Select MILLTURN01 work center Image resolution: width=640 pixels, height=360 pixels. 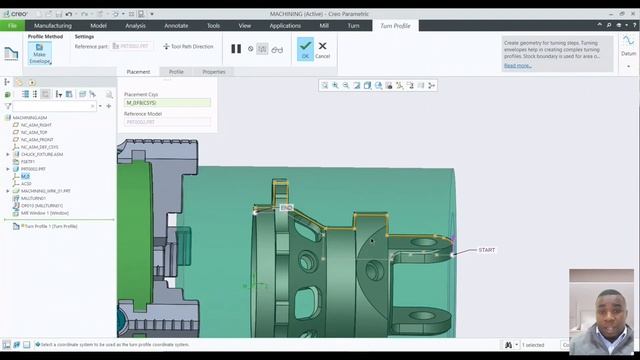[33, 198]
